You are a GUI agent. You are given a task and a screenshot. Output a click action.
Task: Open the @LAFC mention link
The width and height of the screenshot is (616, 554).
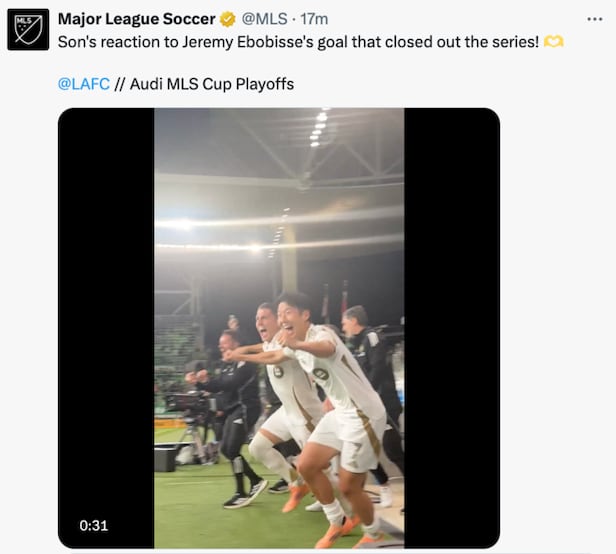point(84,84)
